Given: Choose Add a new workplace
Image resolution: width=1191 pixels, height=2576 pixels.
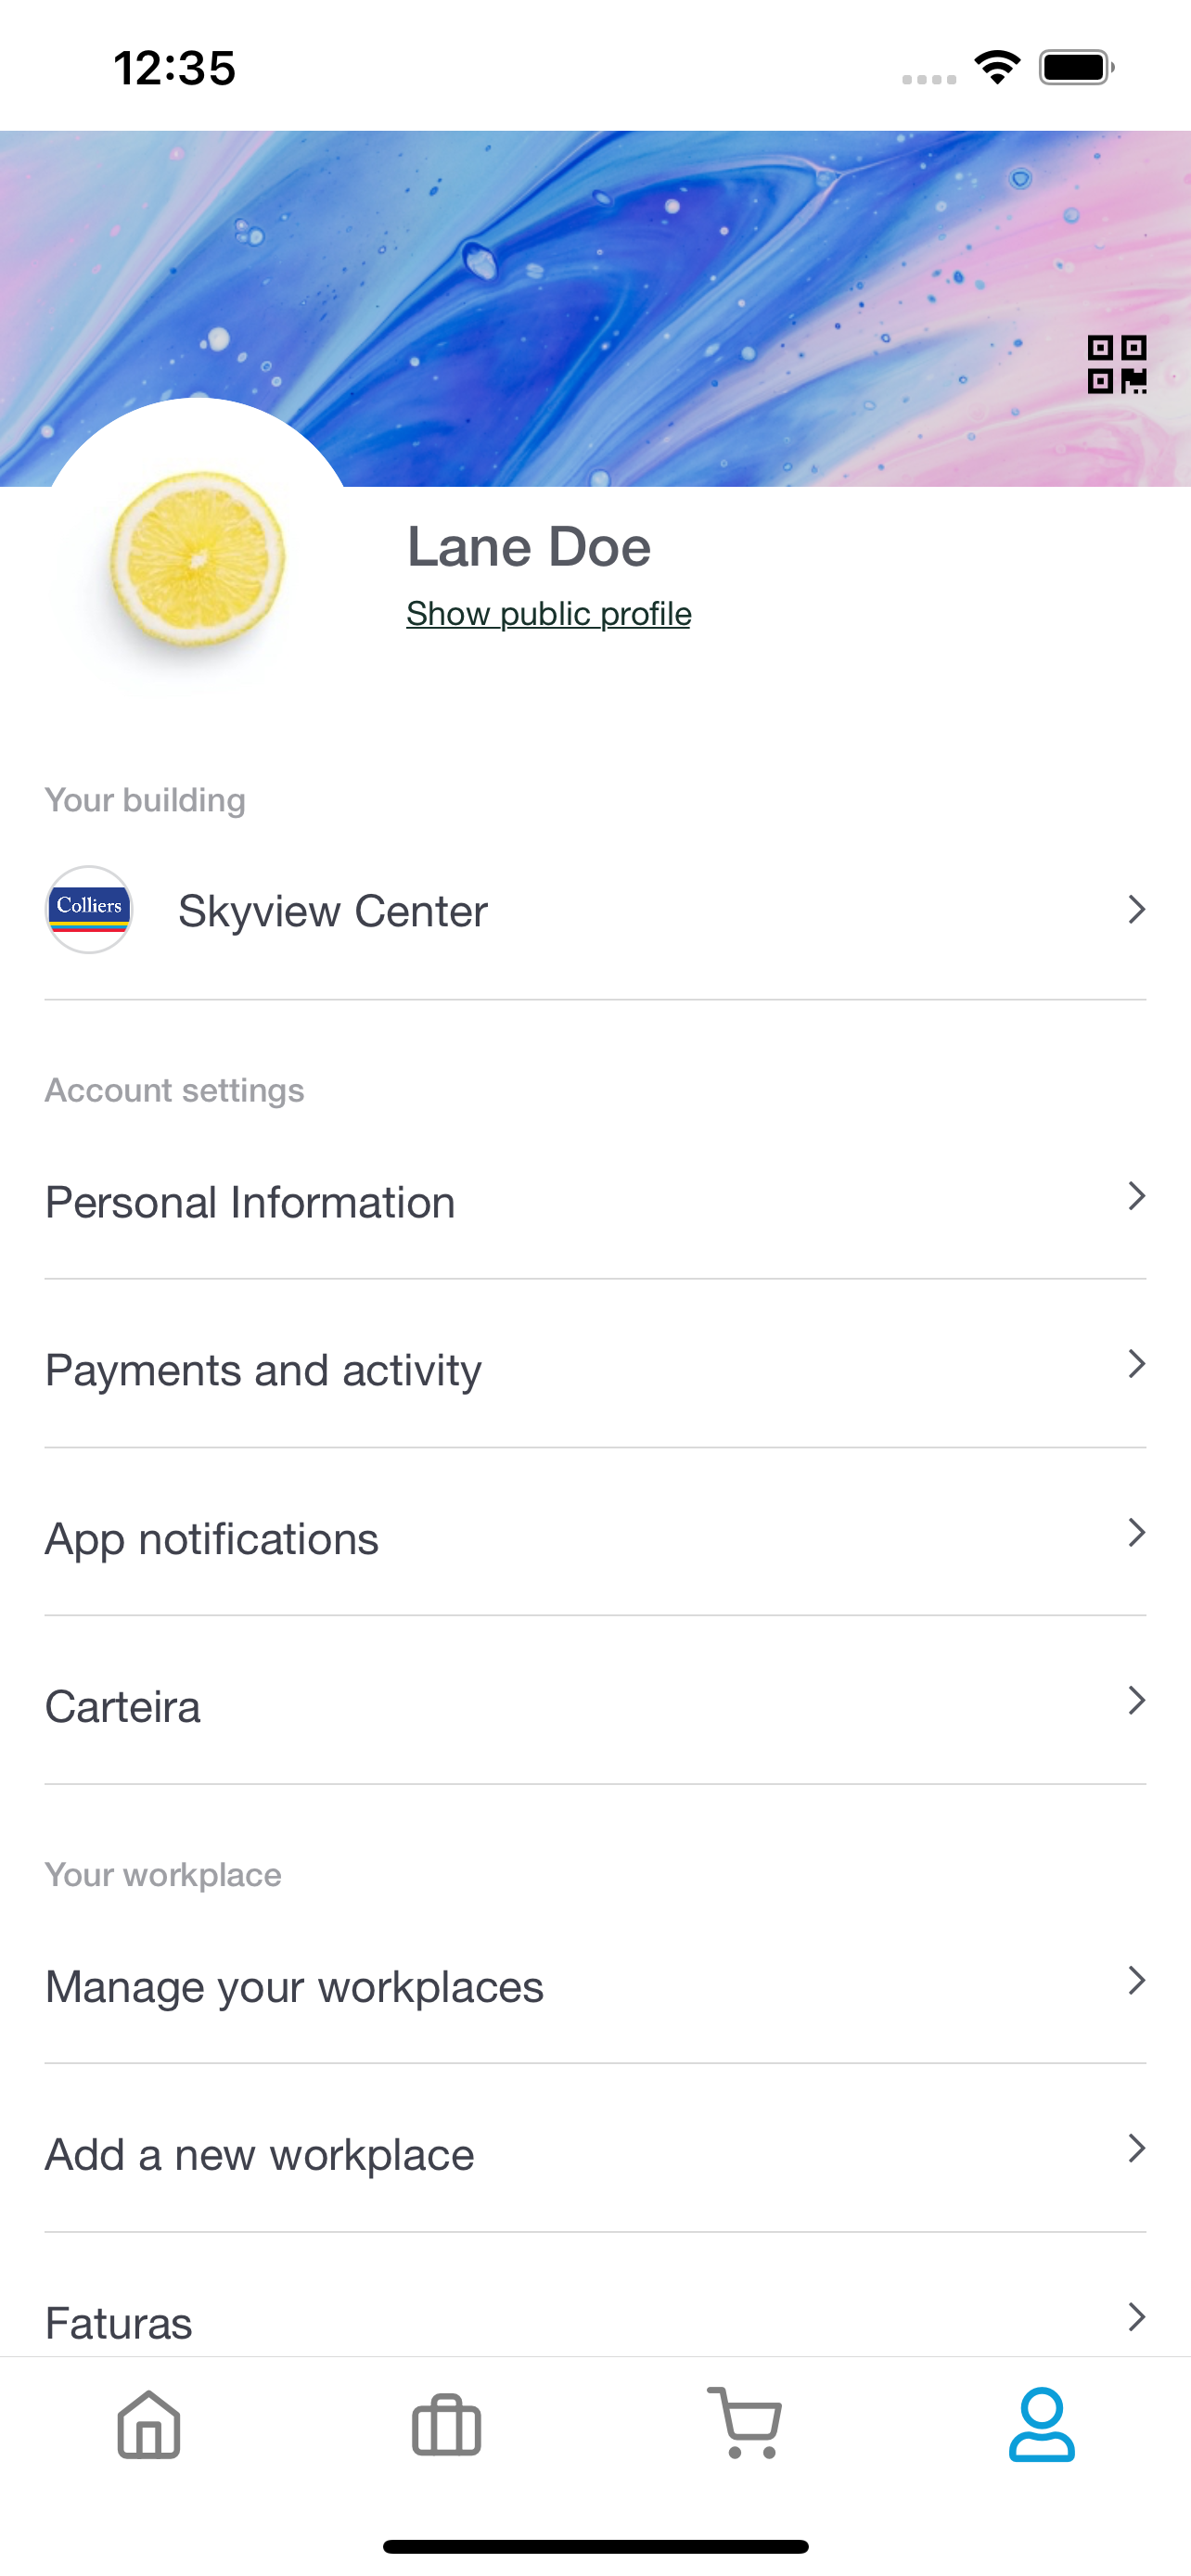Looking at the screenshot, I should pos(595,2153).
